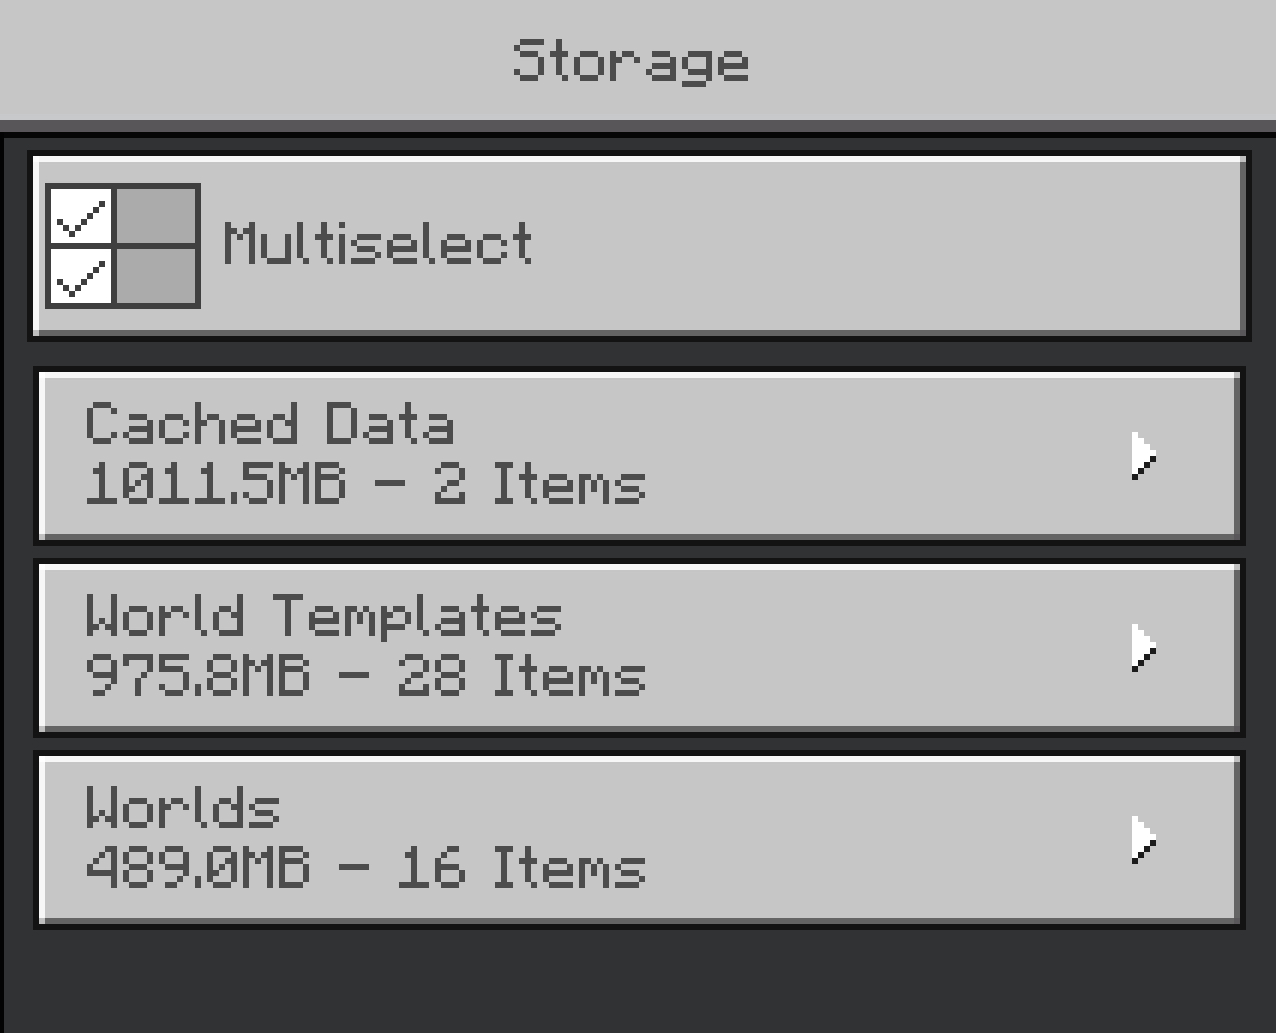Click the top checkmark in Multiselect icon
The image size is (1276, 1033).
click(82, 216)
